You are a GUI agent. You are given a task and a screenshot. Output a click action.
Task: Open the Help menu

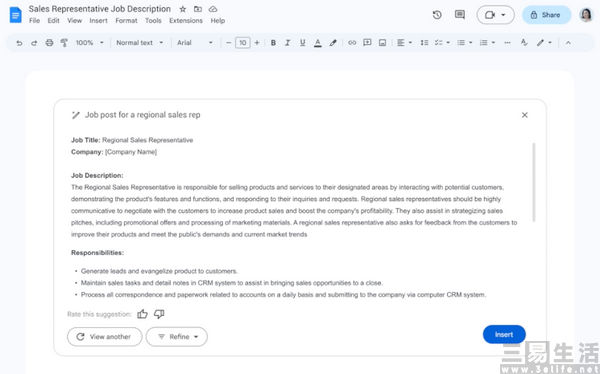tap(218, 21)
